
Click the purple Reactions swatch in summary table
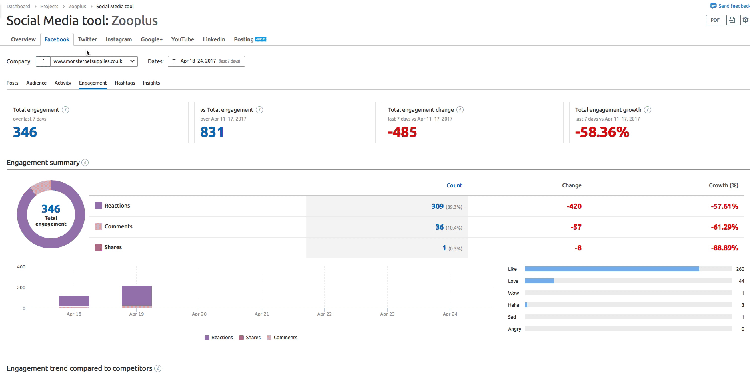pyautogui.click(x=99, y=206)
